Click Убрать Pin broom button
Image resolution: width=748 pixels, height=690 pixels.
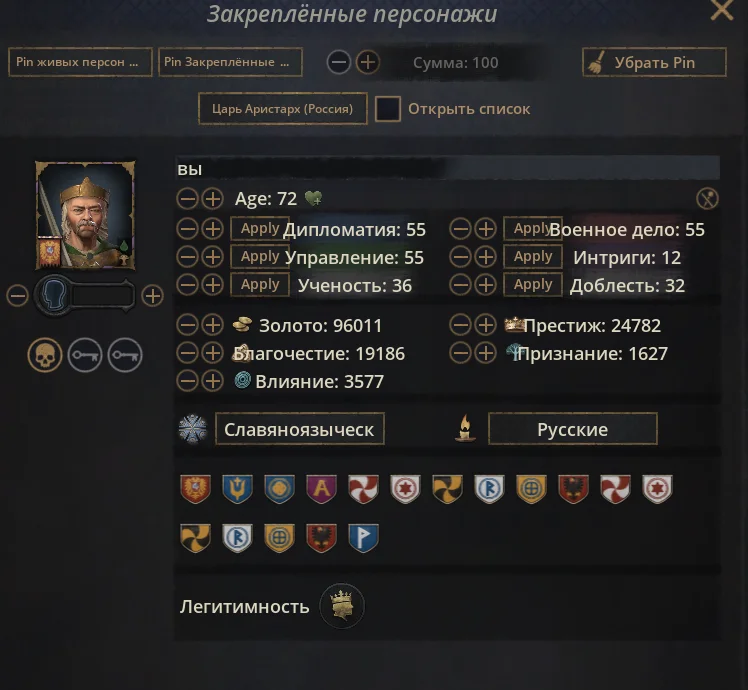click(654, 62)
